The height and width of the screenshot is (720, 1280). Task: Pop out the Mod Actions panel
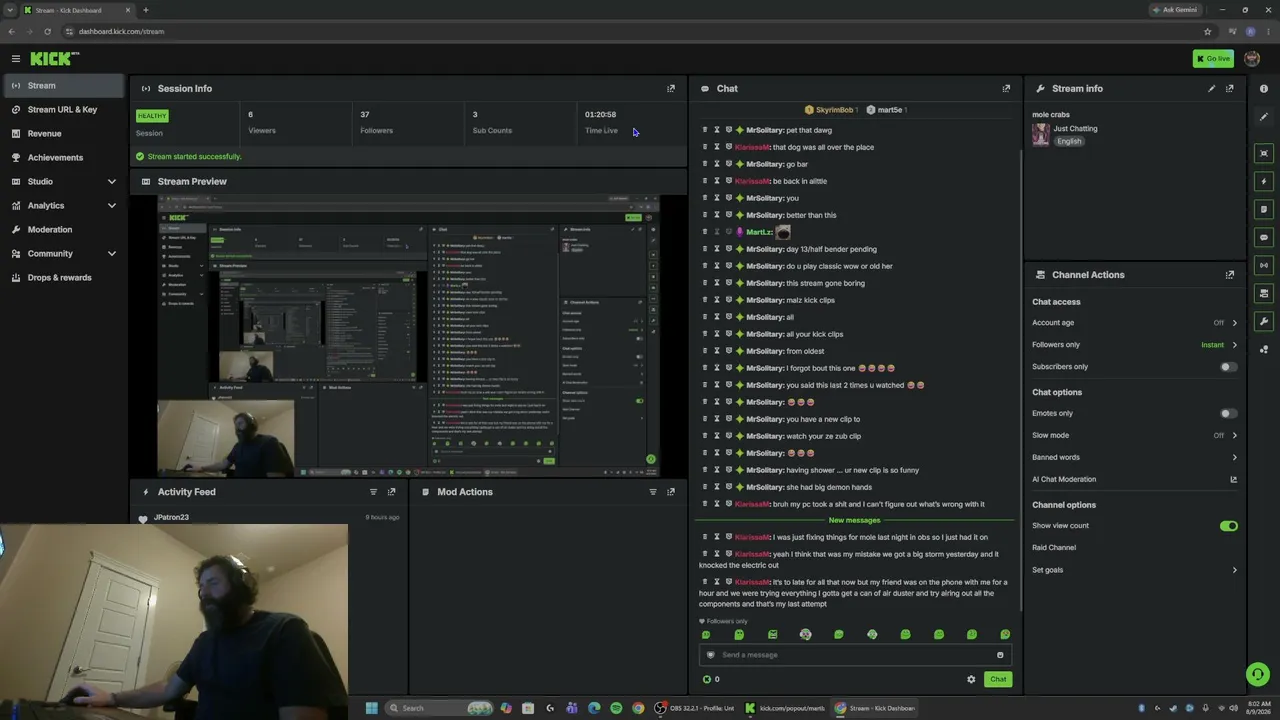tap(671, 492)
